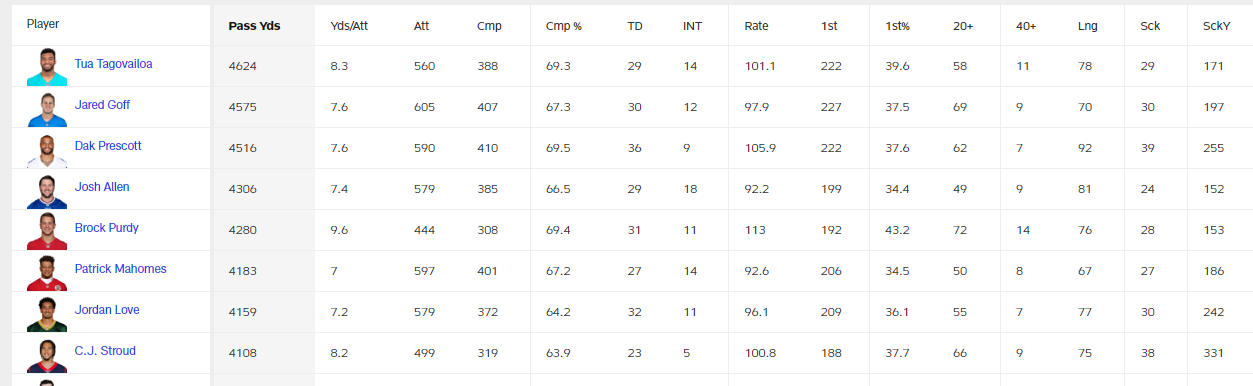Click Patrick Mahomes' headshot image
The width and height of the screenshot is (1253, 386).
46,272
